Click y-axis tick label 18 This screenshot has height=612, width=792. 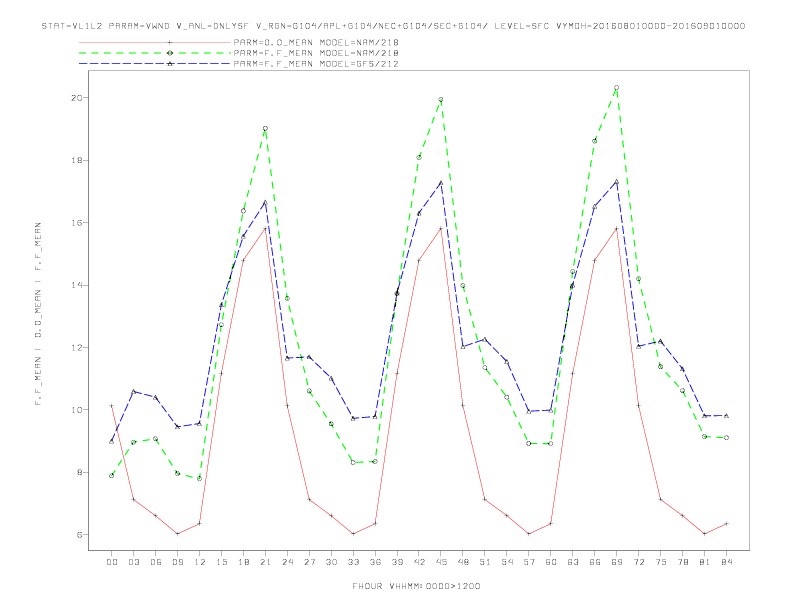click(77, 160)
